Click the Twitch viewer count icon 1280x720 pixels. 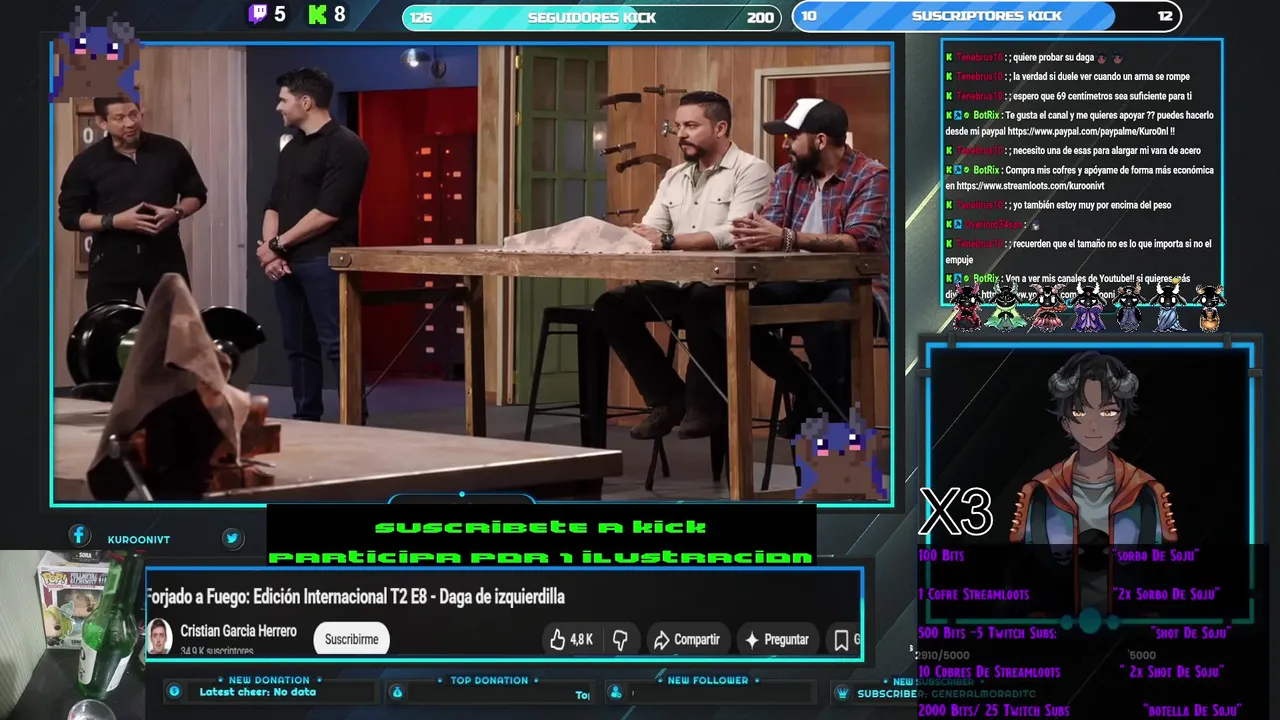pos(258,14)
